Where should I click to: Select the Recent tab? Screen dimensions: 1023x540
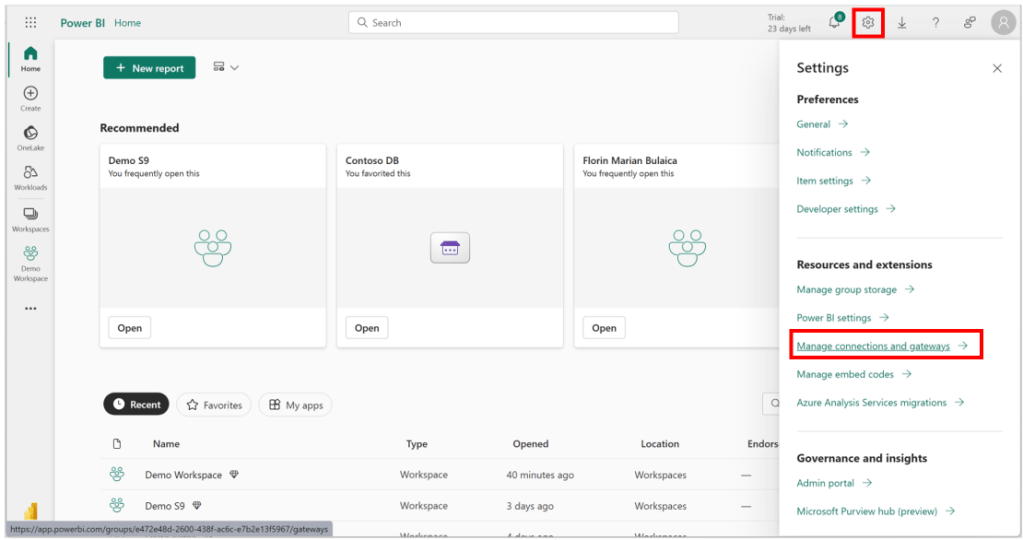[136, 405]
